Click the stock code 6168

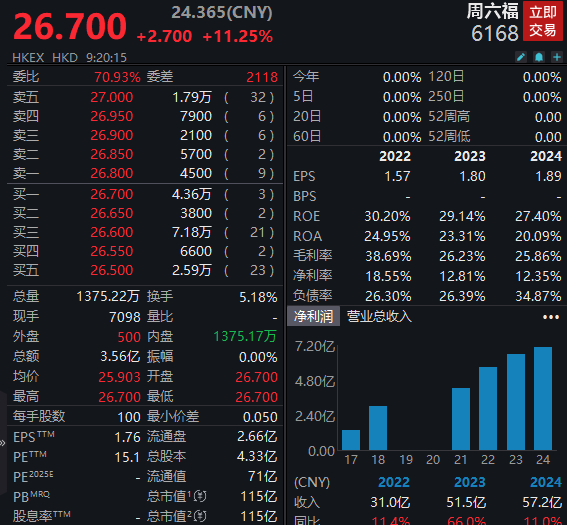point(495,33)
